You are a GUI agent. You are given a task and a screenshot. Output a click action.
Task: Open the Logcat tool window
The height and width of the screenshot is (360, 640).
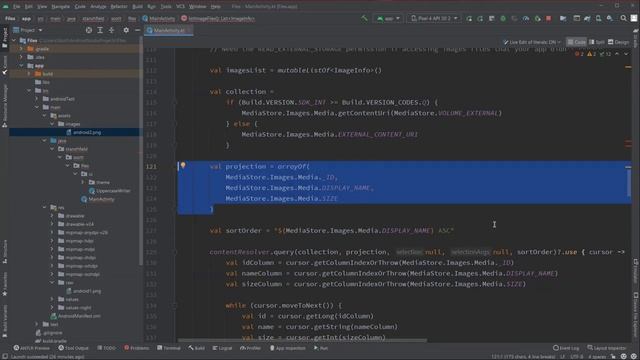click(x=222, y=348)
